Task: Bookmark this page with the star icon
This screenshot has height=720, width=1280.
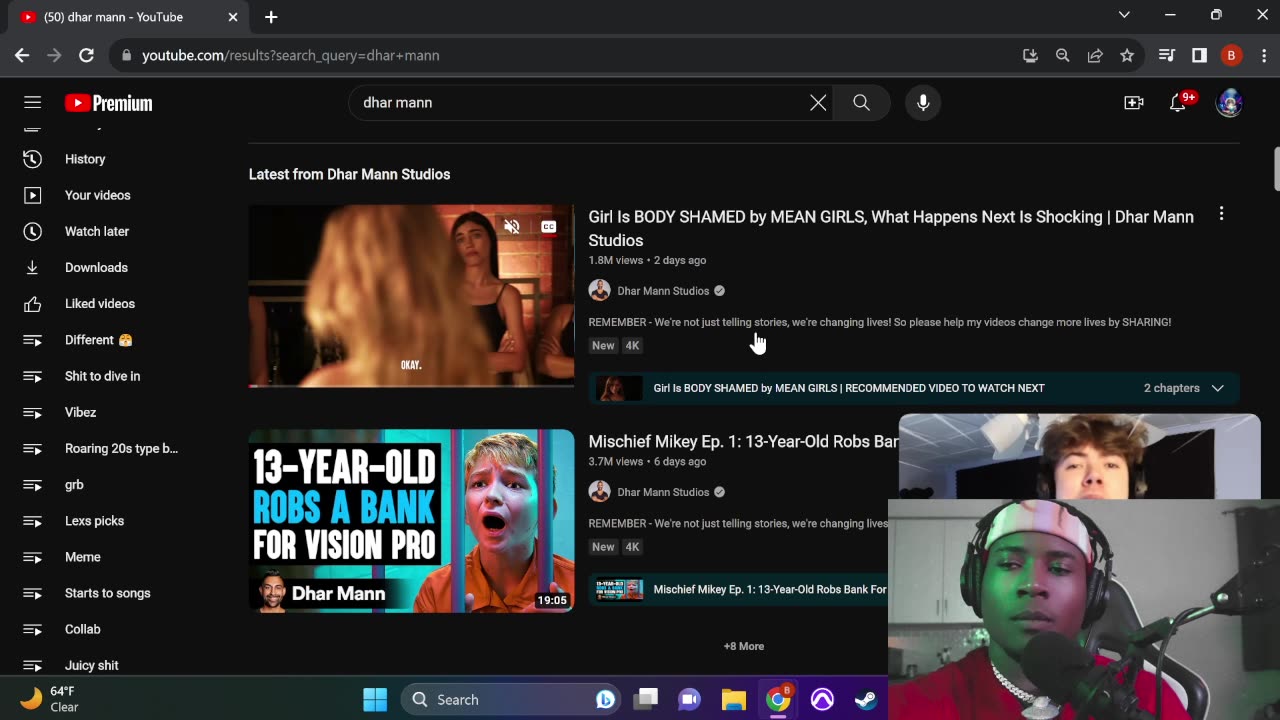Action: 1127,55
